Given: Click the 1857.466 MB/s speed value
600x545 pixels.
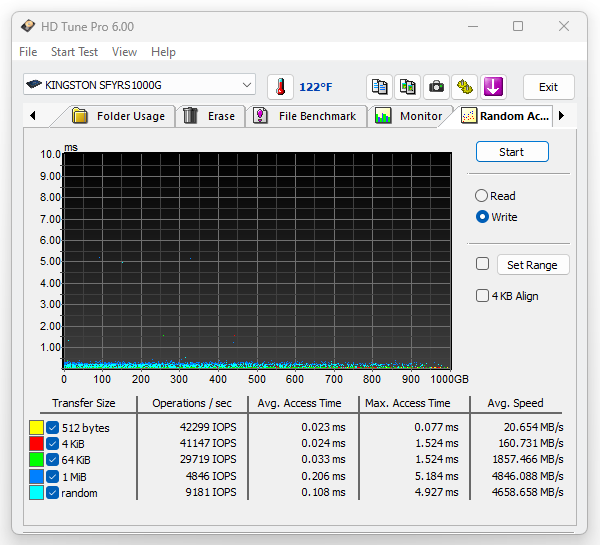Looking at the screenshot, I should click(528, 459).
